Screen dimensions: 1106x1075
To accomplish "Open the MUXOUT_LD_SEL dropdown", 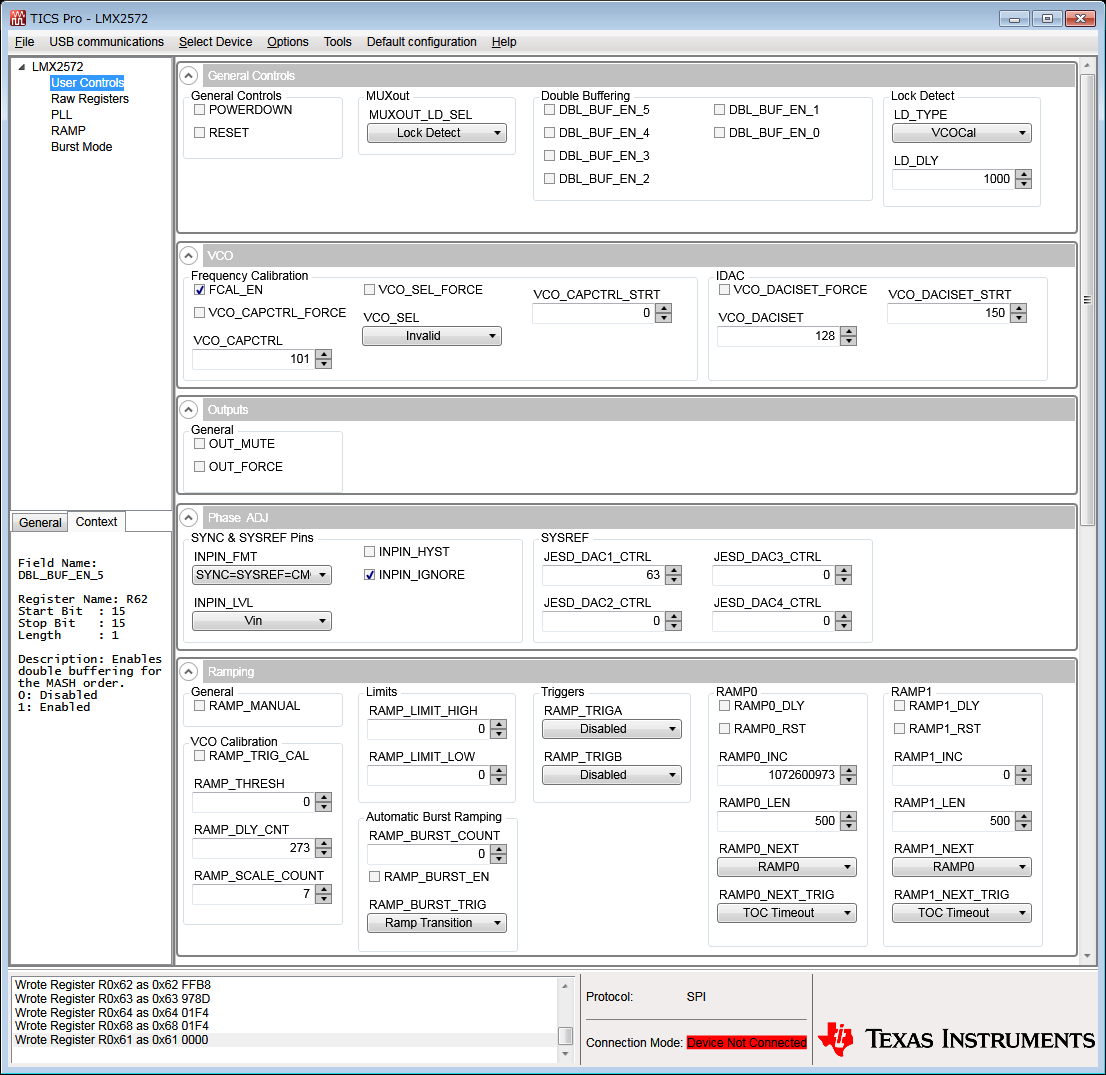I will click(x=437, y=133).
